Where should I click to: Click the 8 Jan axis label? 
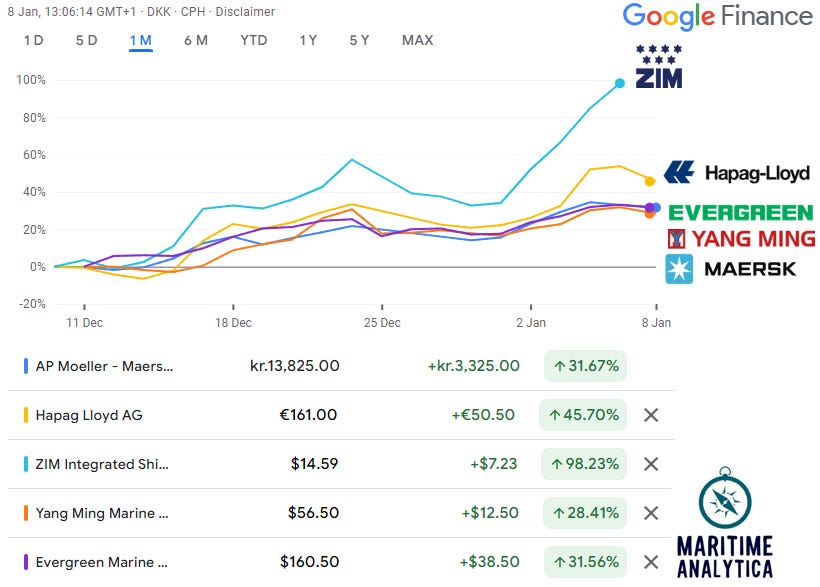coord(656,323)
